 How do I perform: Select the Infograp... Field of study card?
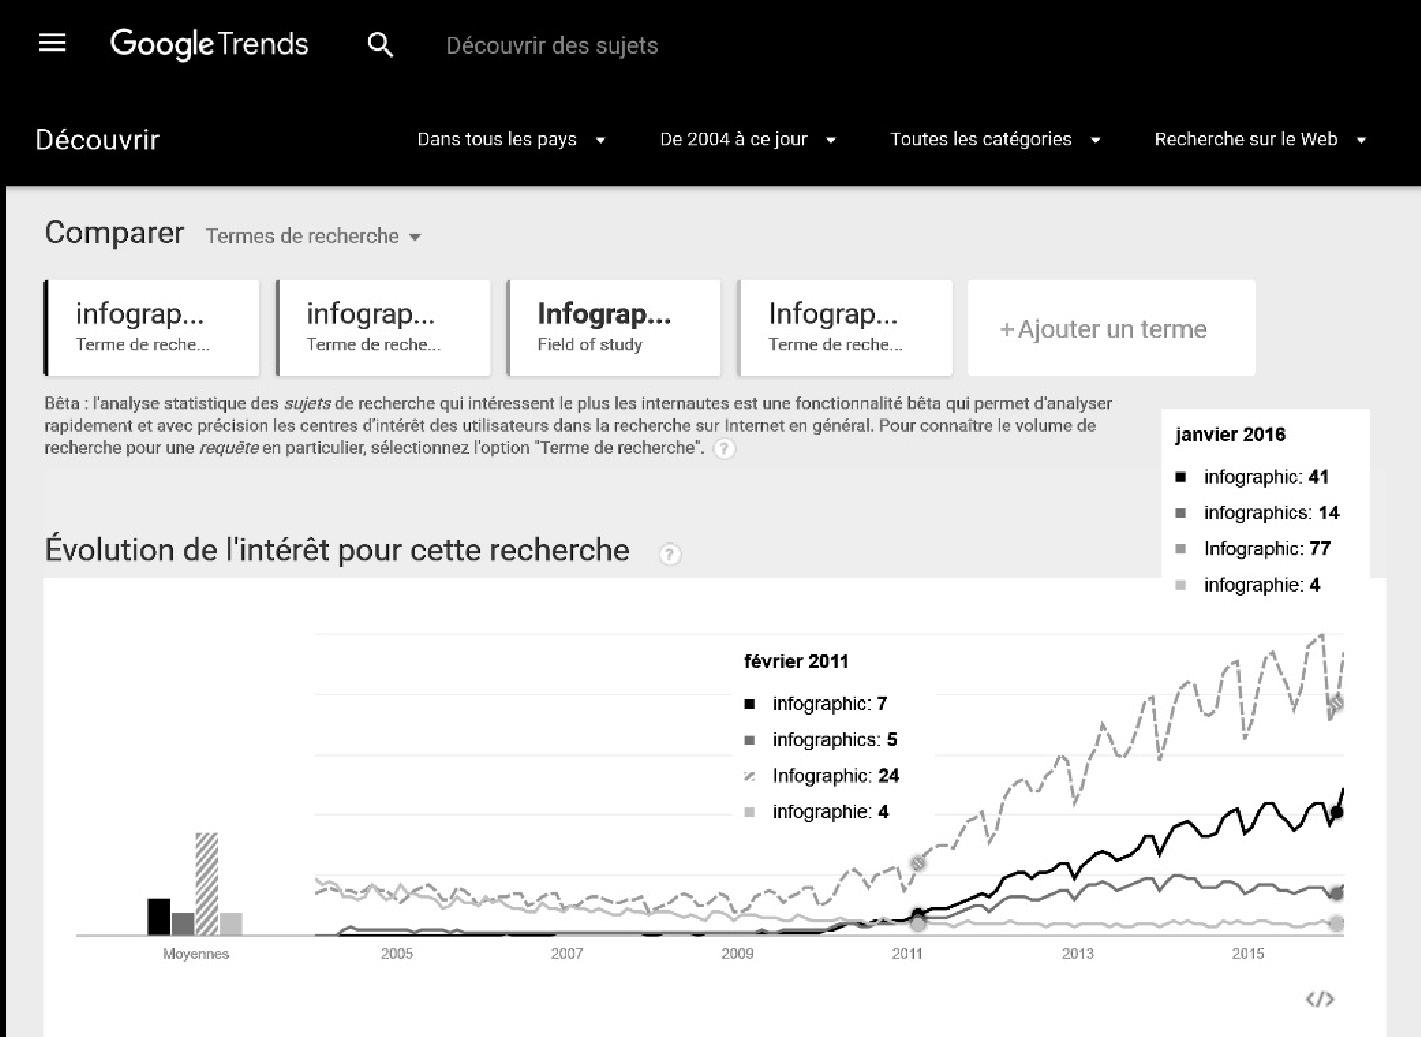click(x=614, y=328)
